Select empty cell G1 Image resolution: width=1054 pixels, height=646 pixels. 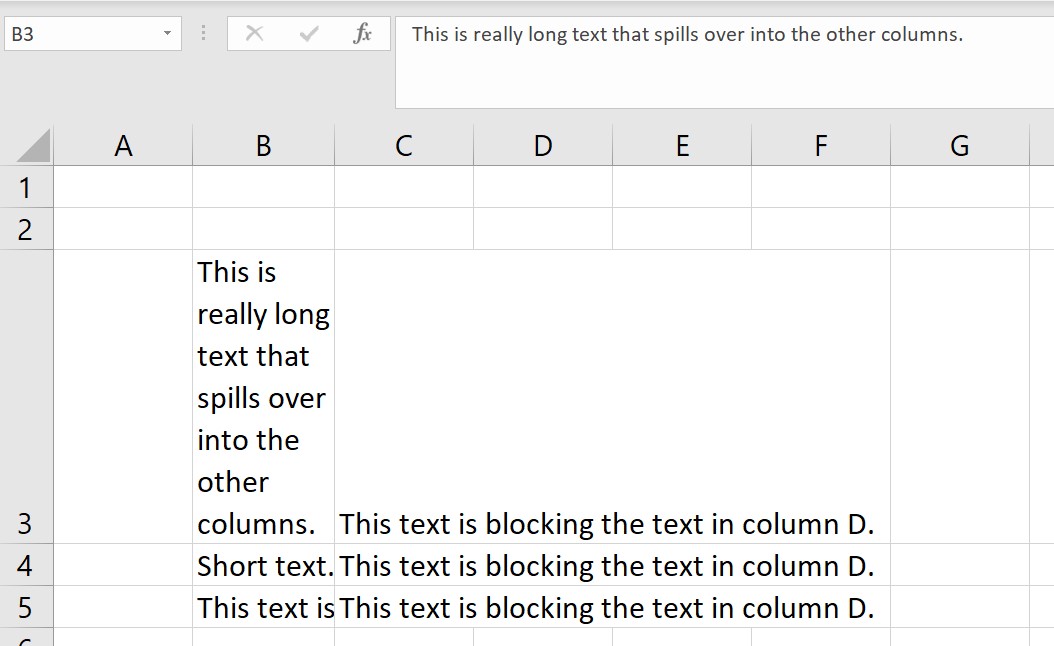[959, 187]
